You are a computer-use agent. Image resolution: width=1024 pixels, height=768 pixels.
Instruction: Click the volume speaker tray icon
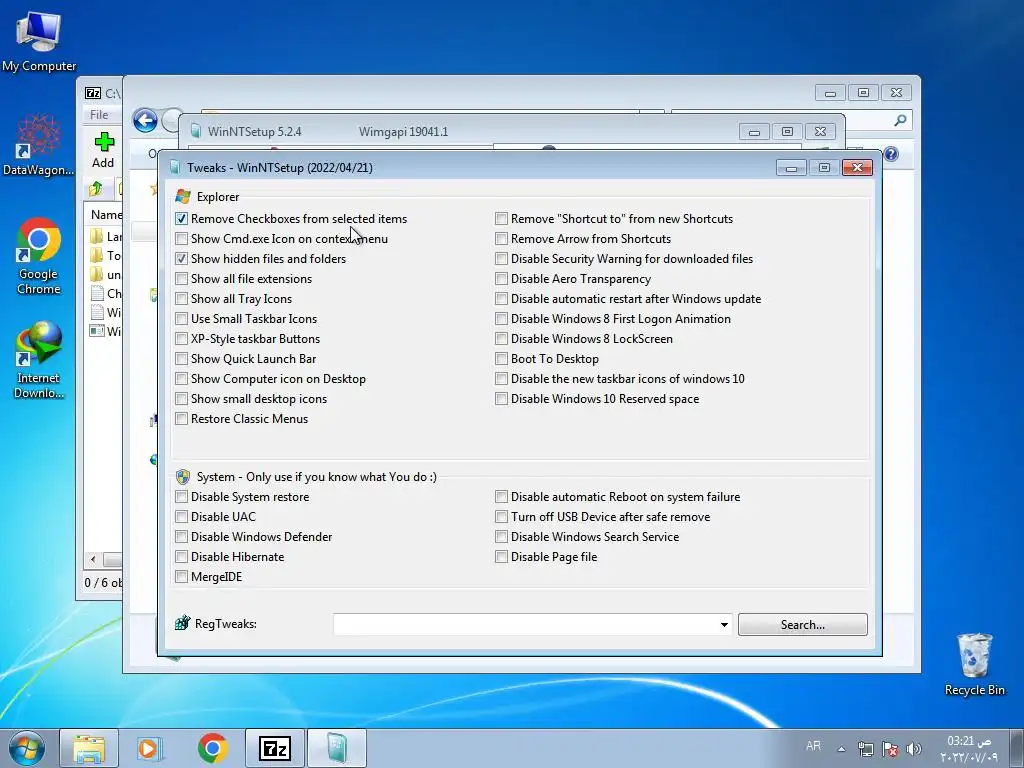click(x=914, y=749)
